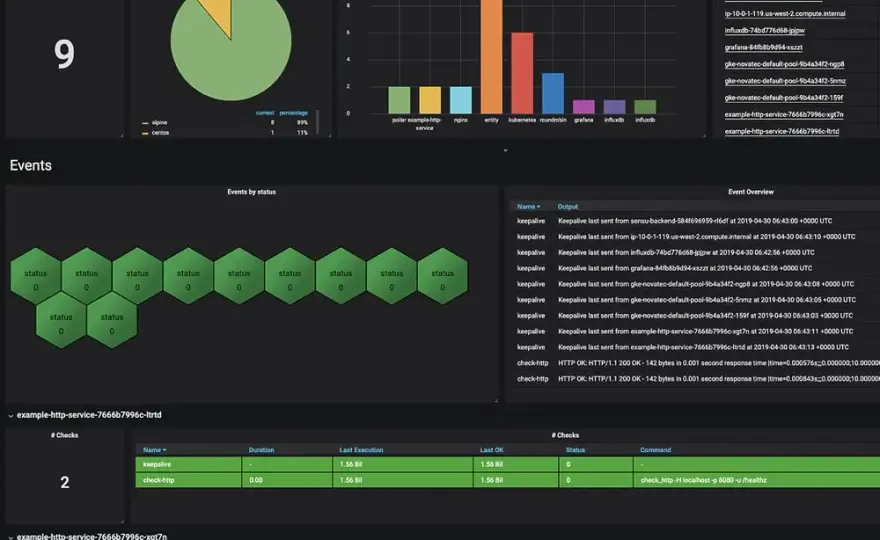Select the keepalive row from grafana-84fb8b9d94-xszzt
Screen dimensions: 880x540
[x=696, y=268]
